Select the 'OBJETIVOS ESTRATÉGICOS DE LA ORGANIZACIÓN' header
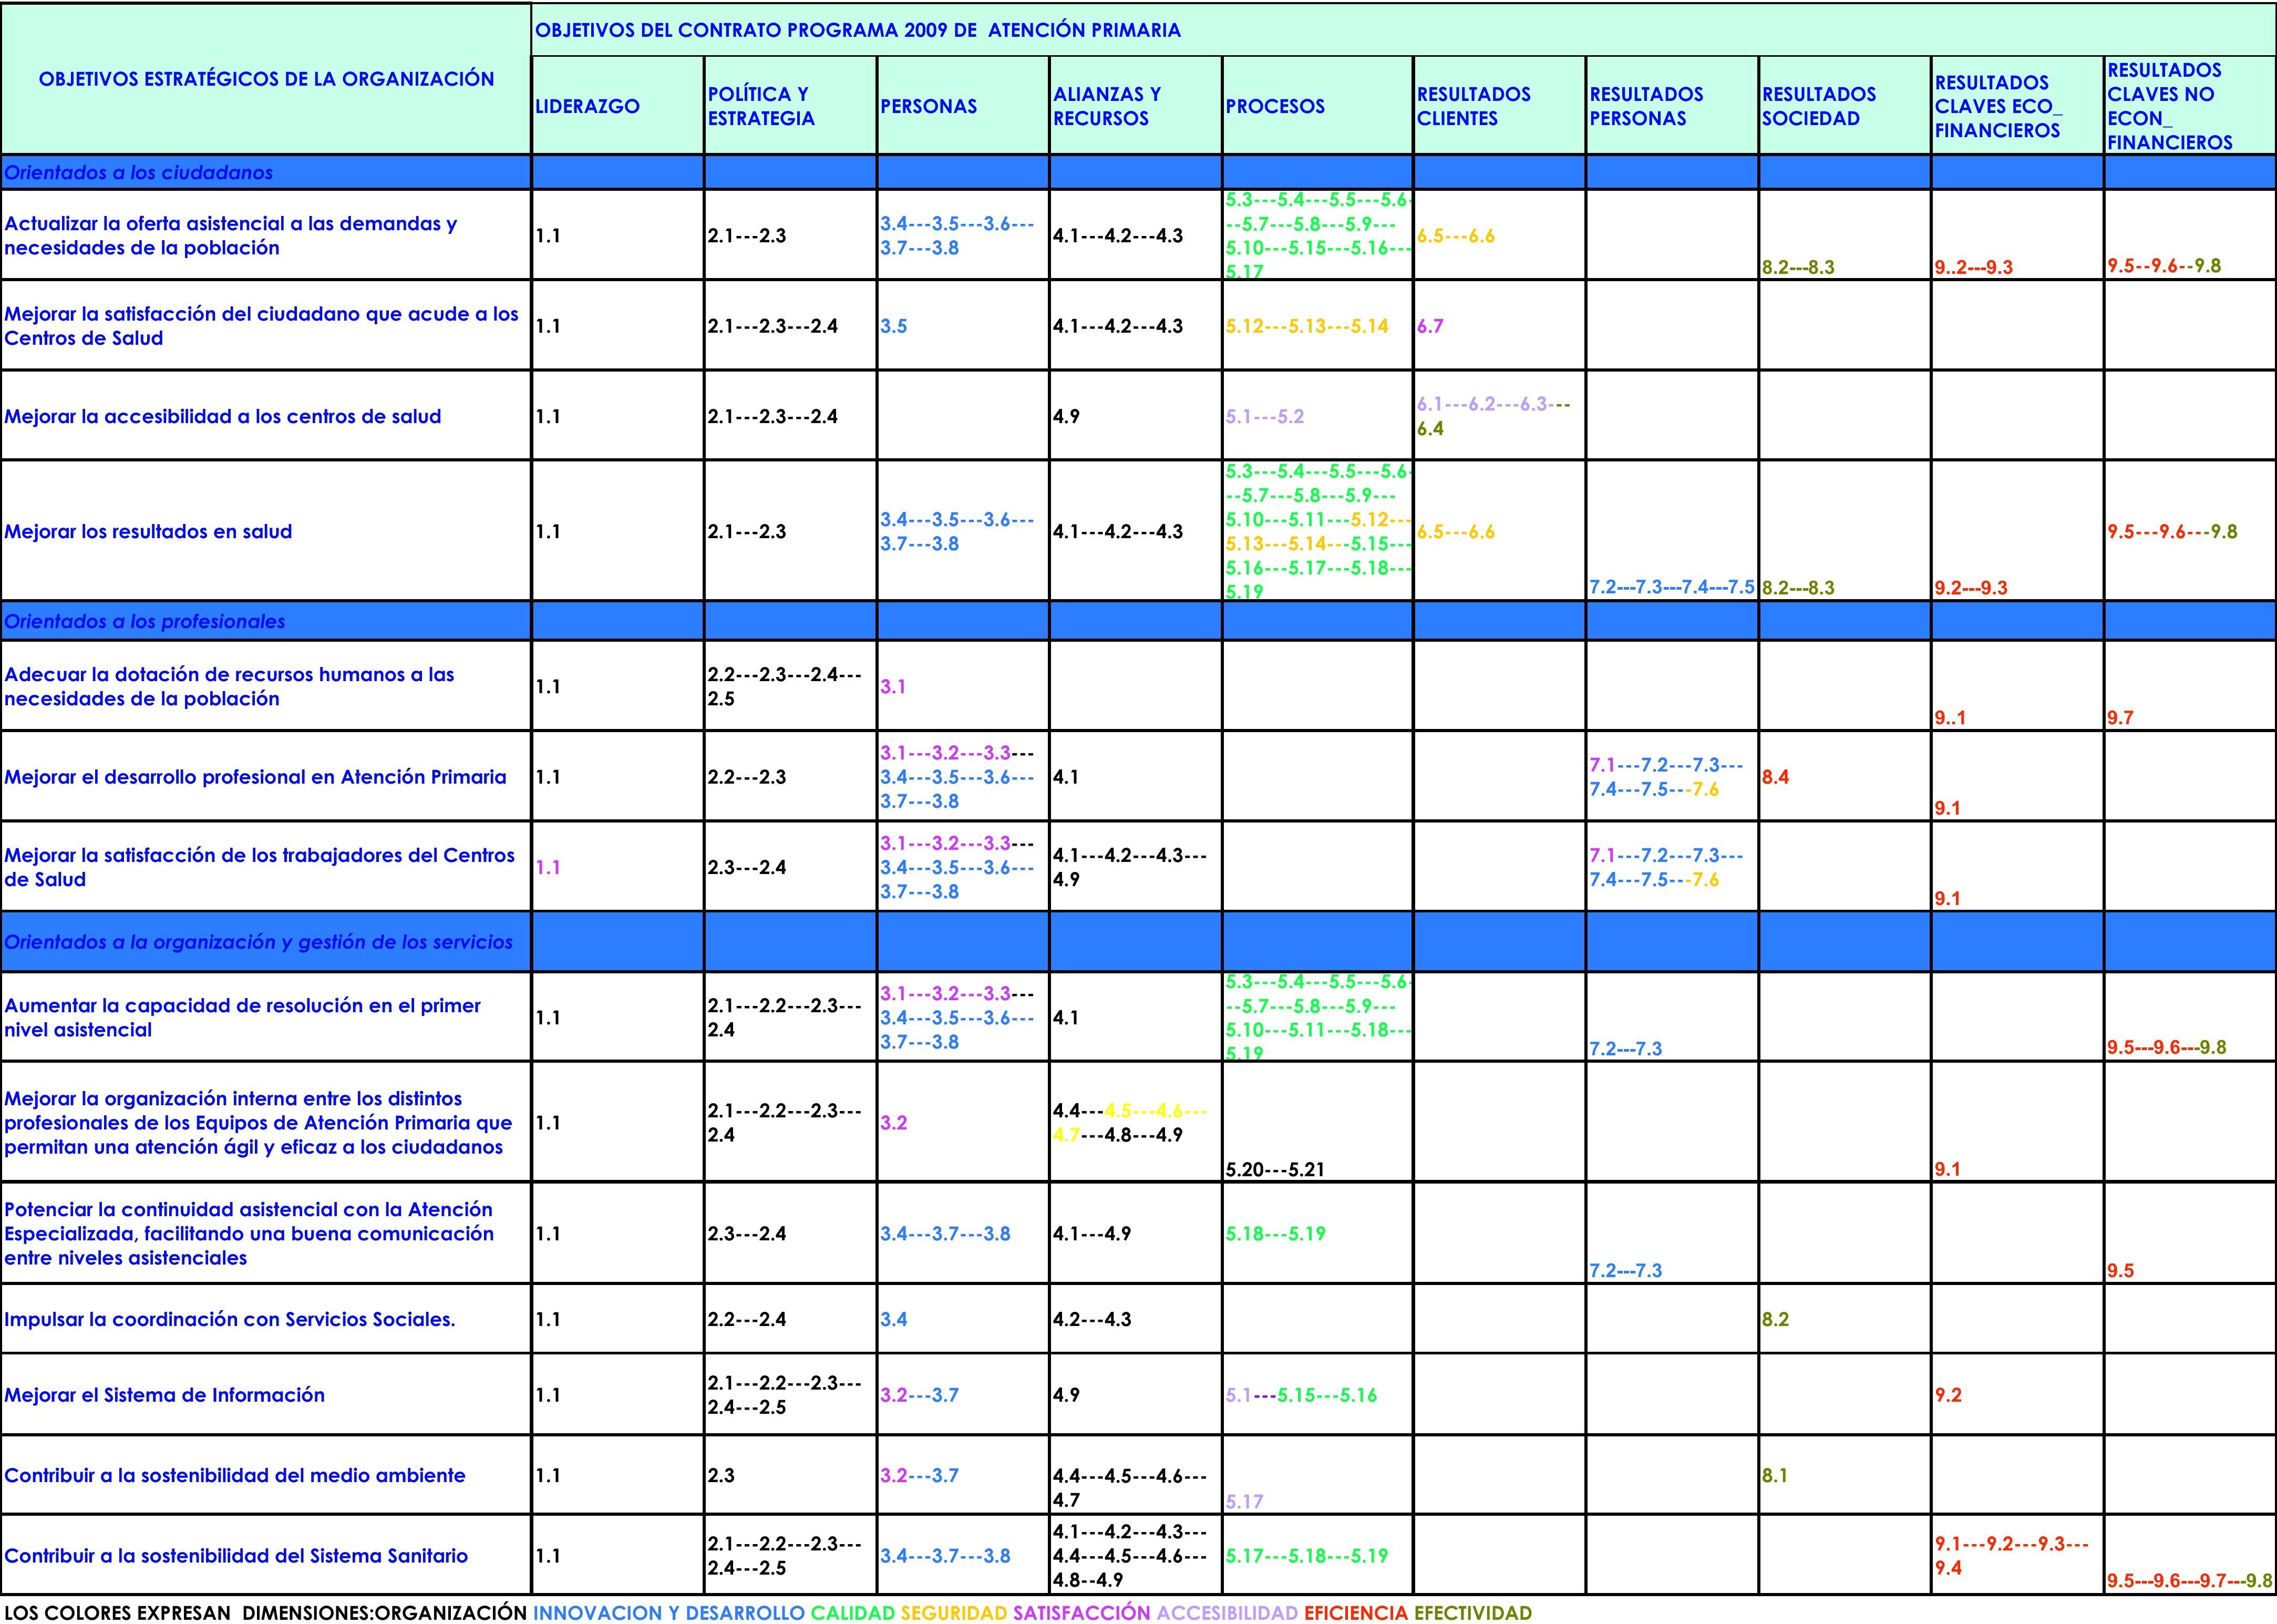The height and width of the screenshot is (1624, 2277). point(266,79)
